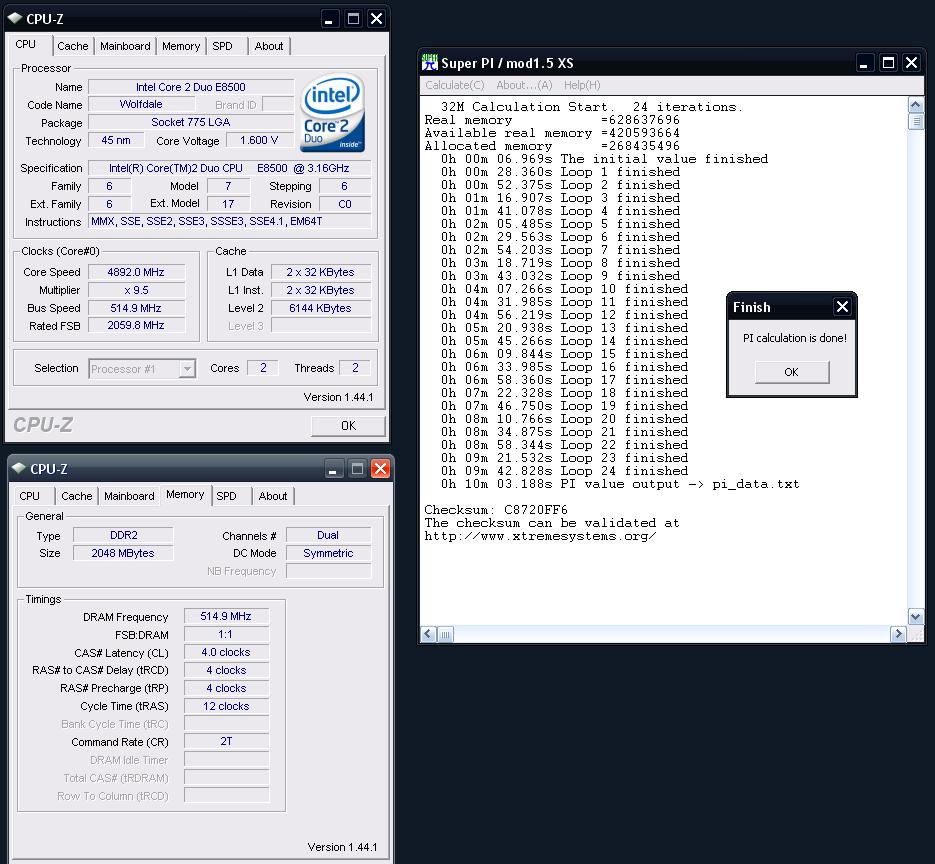
Task: Click the DRAM Frequency value 514.9 MHz
Action: pyautogui.click(x=226, y=617)
